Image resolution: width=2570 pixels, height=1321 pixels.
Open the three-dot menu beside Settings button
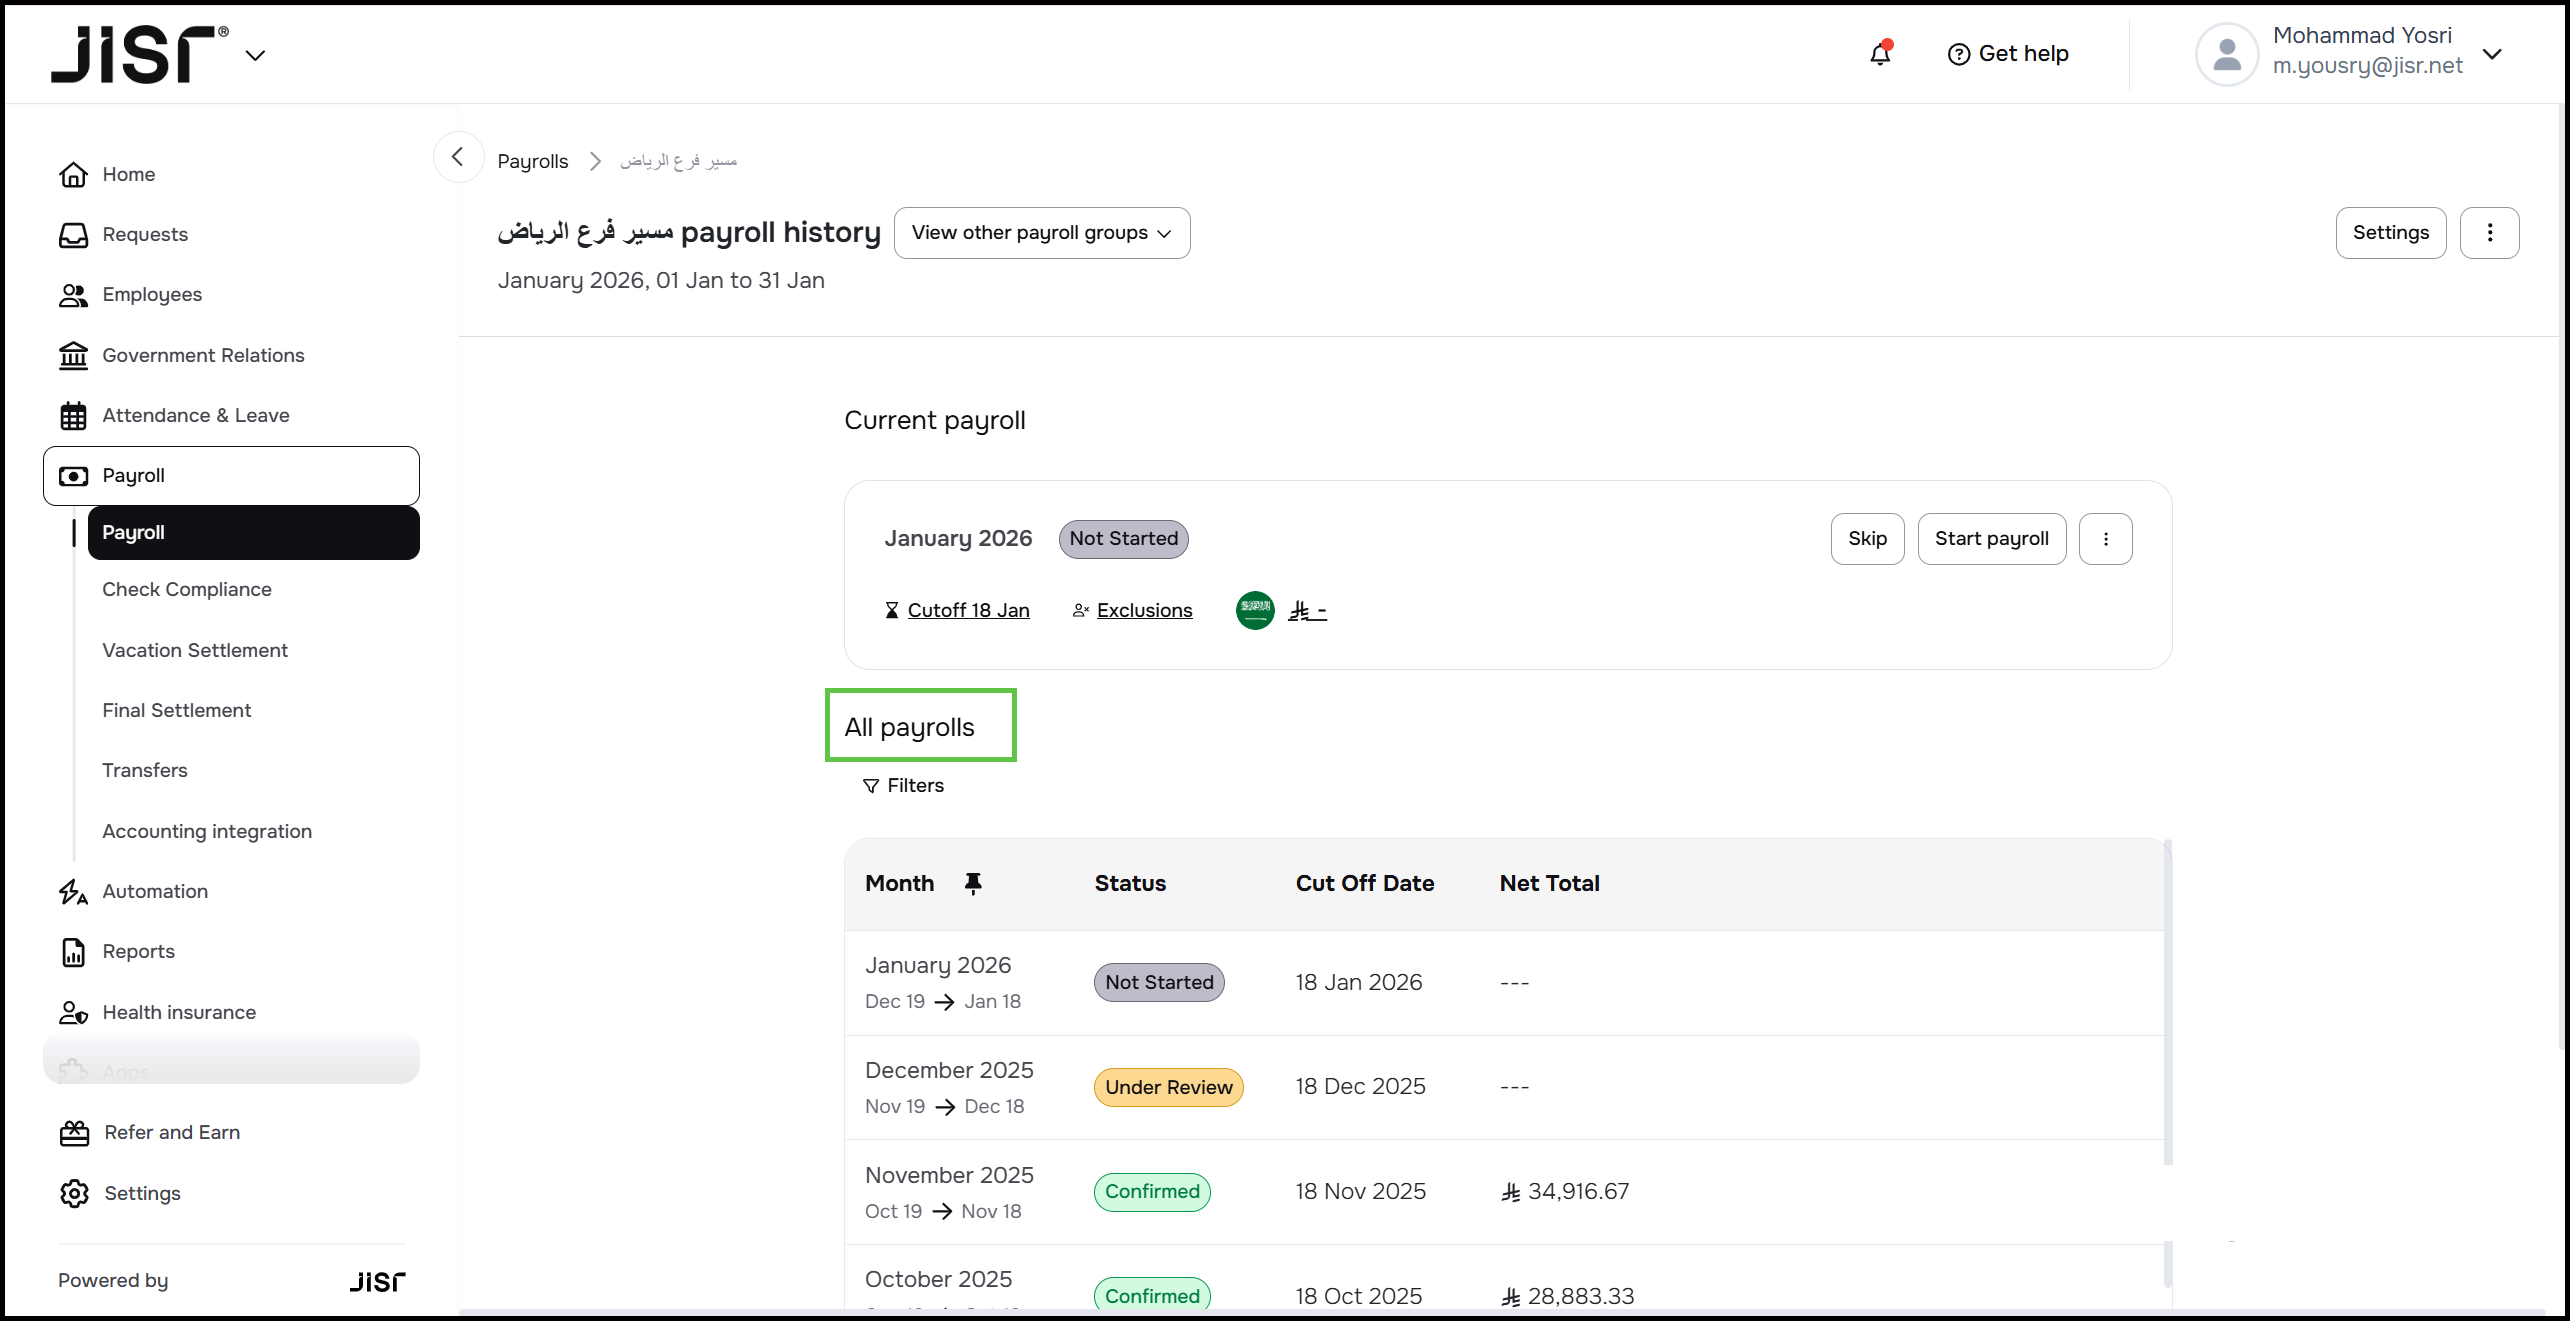click(x=2488, y=232)
